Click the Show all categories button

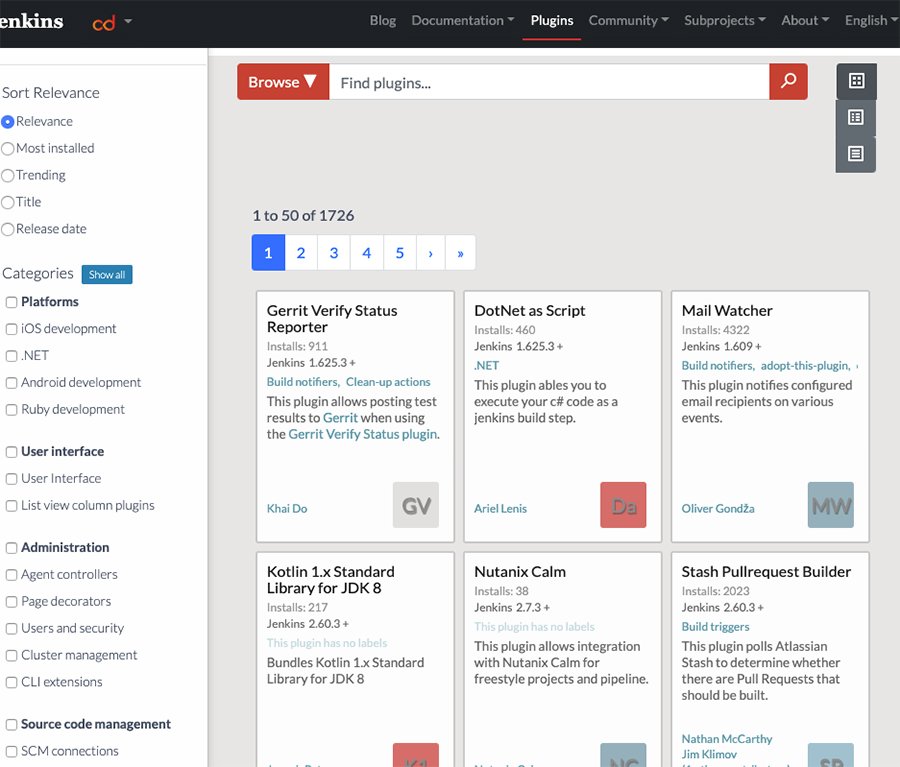point(107,274)
